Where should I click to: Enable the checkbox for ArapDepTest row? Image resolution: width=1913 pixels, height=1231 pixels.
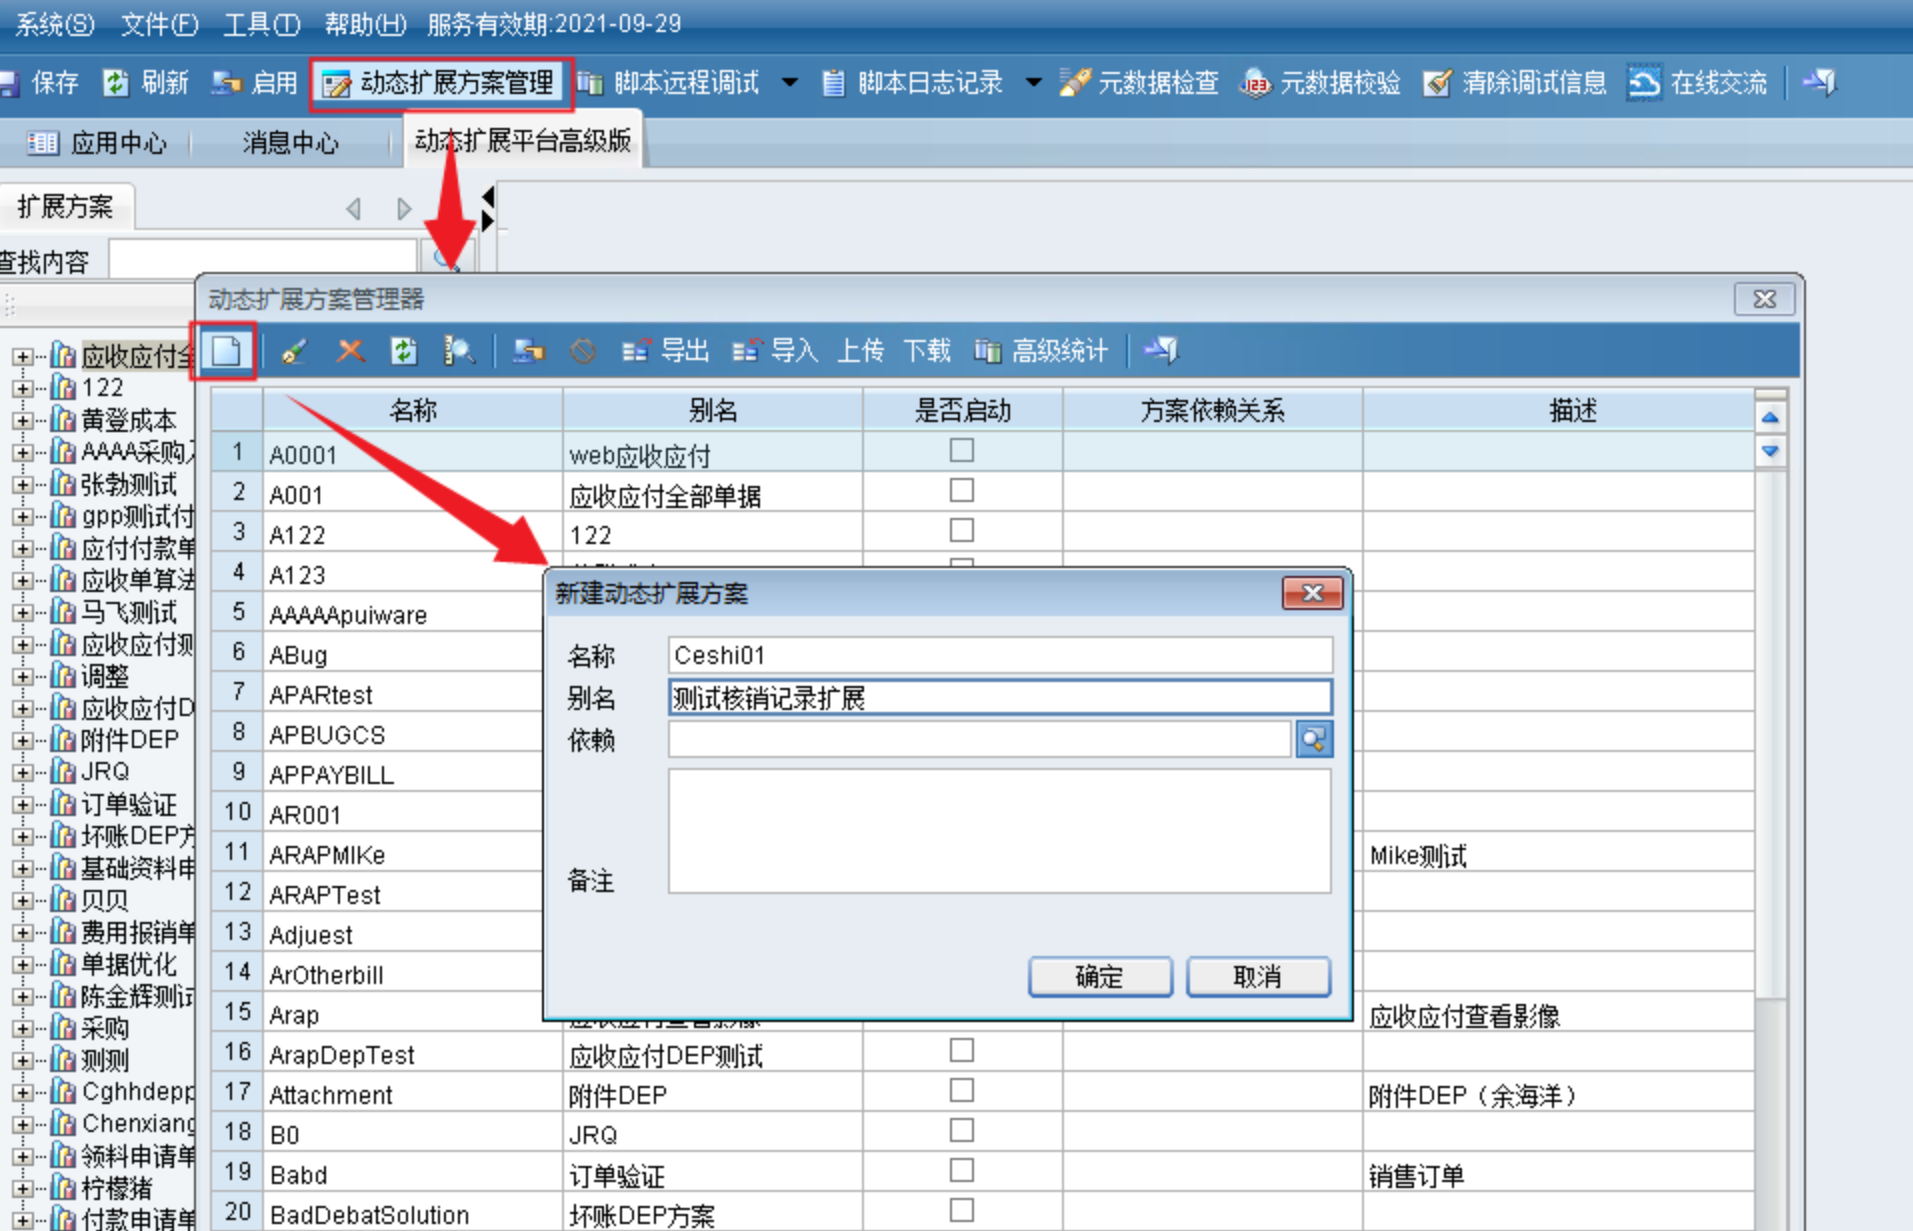click(961, 1050)
